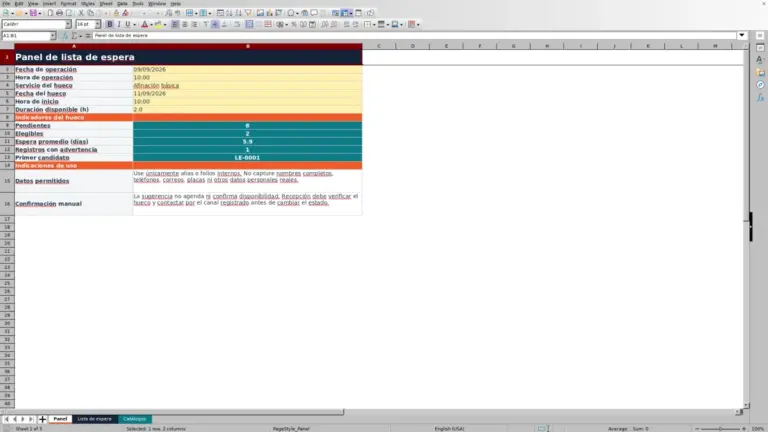Open sidebar Styles panel icon
Screen dimensions: 768x432
760,60
